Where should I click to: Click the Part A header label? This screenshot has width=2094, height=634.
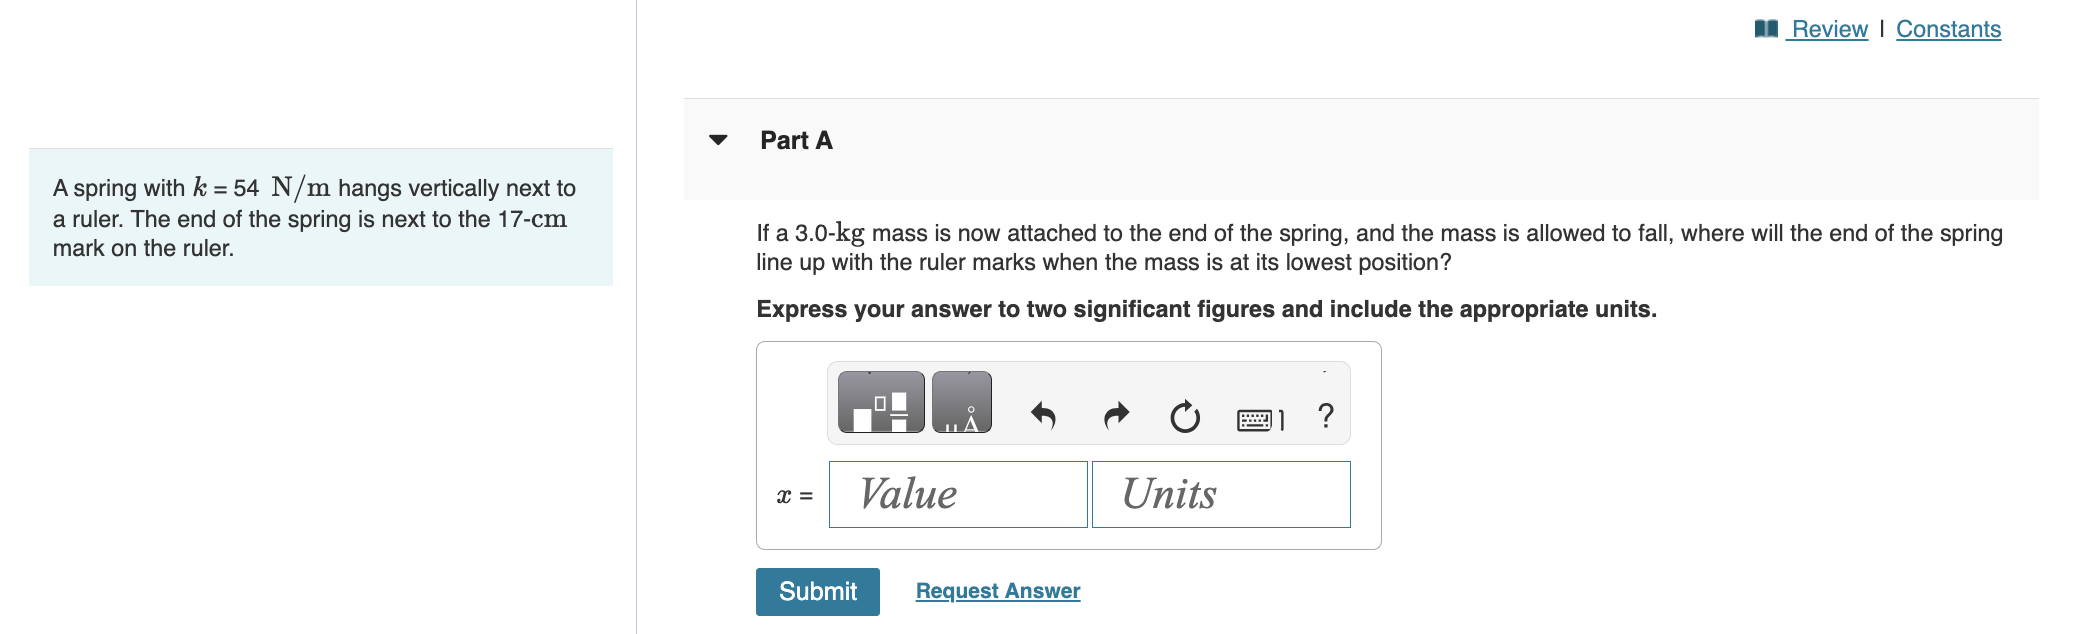pyautogui.click(x=795, y=140)
